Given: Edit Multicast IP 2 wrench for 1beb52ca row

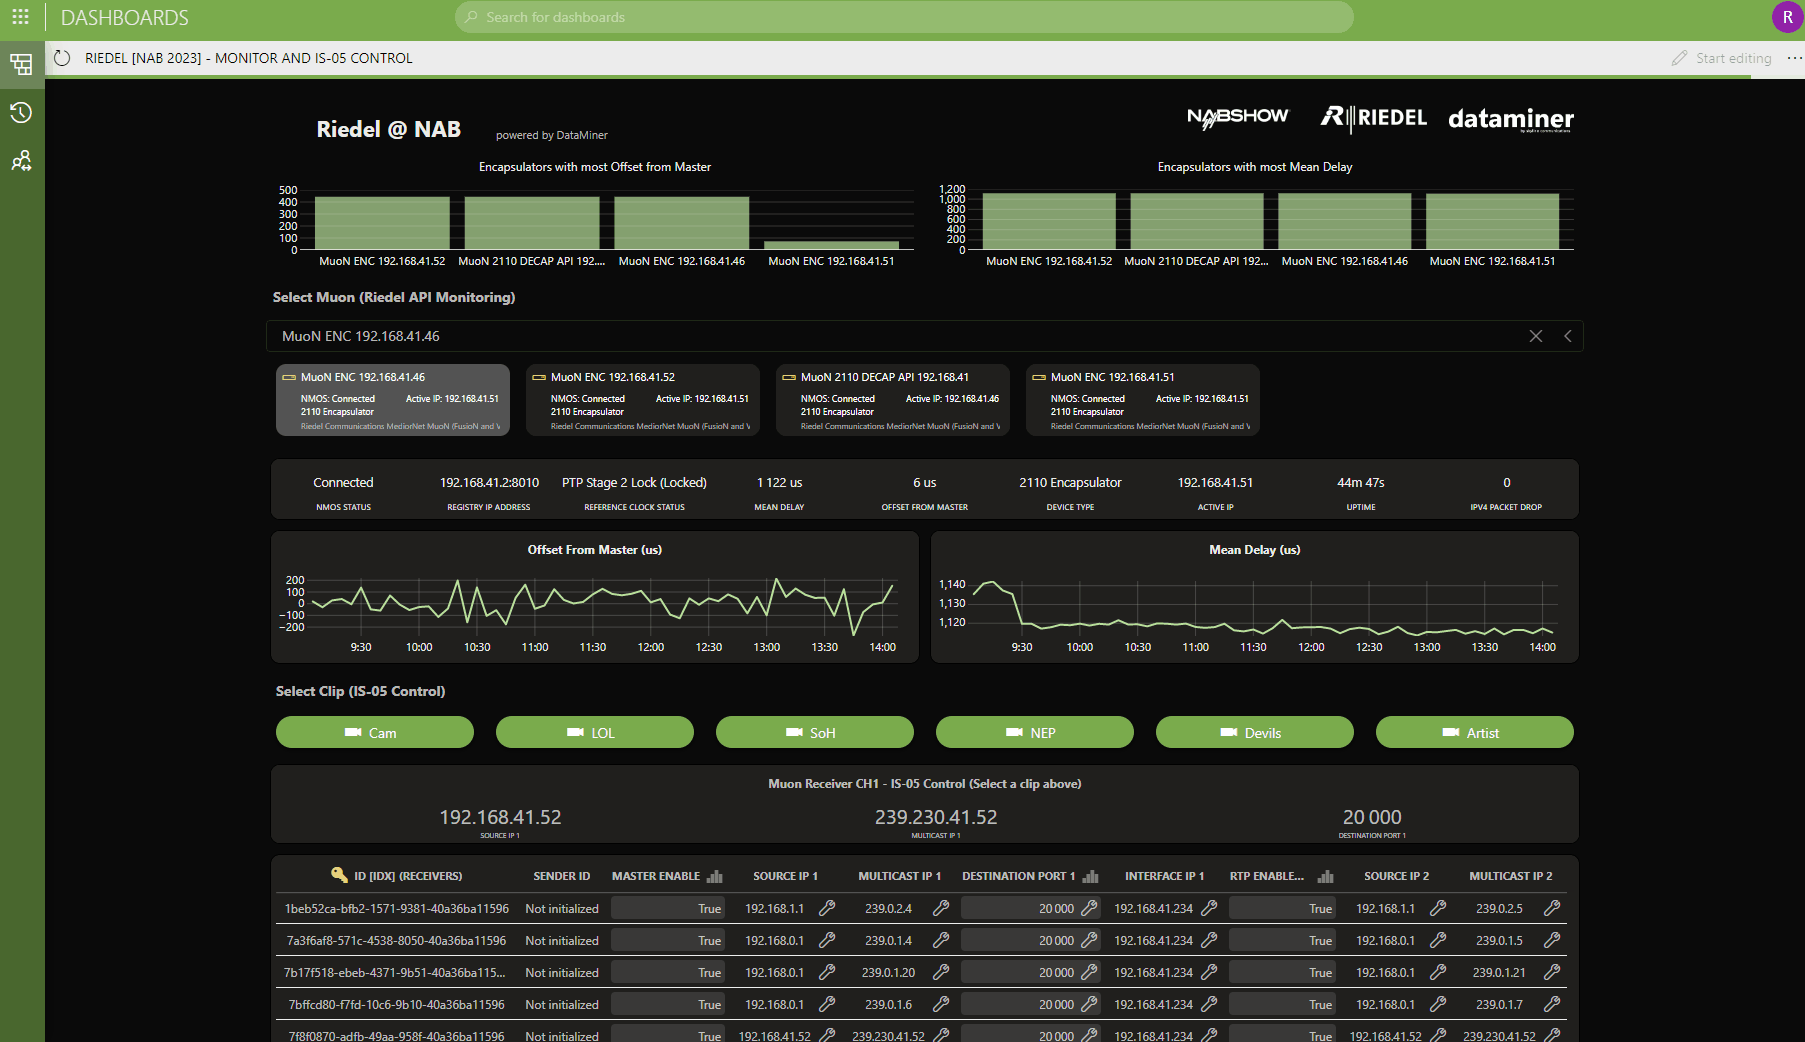Looking at the screenshot, I should point(1552,908).
